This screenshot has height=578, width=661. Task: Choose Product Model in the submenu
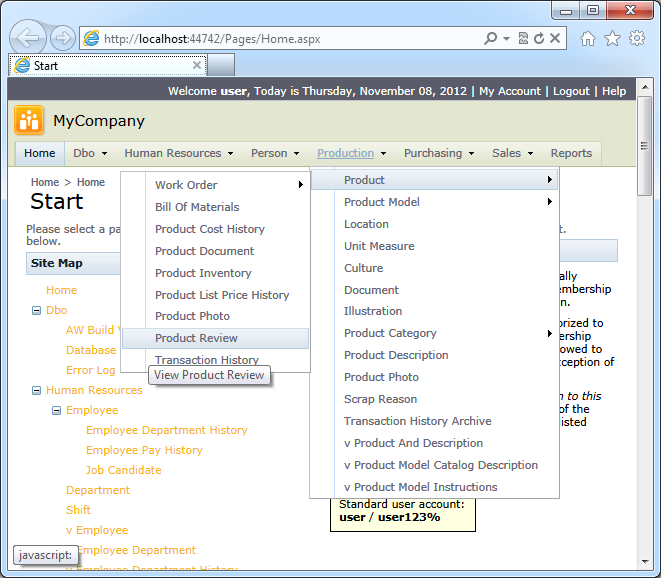click(x=381, y=202)
